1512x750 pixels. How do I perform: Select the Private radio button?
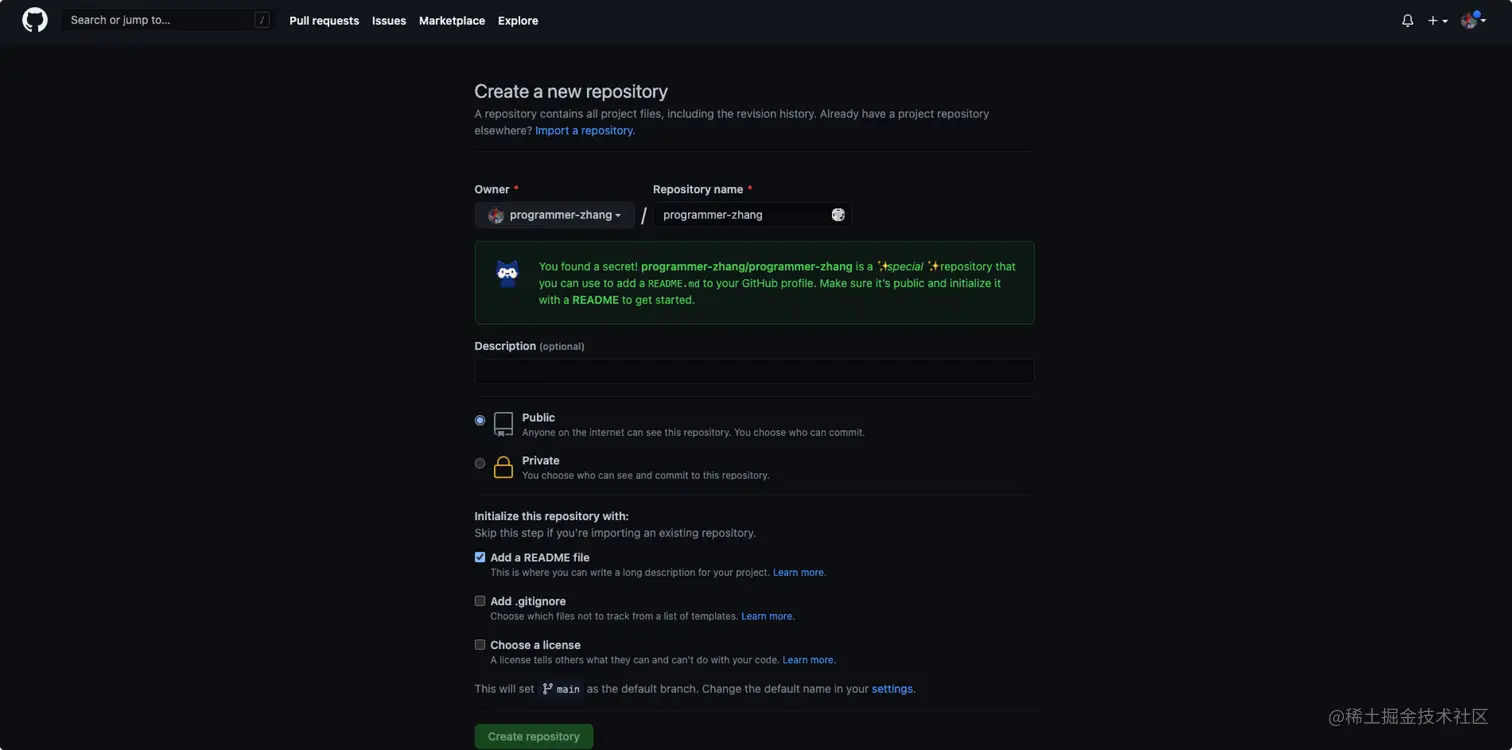pos(480,464)
